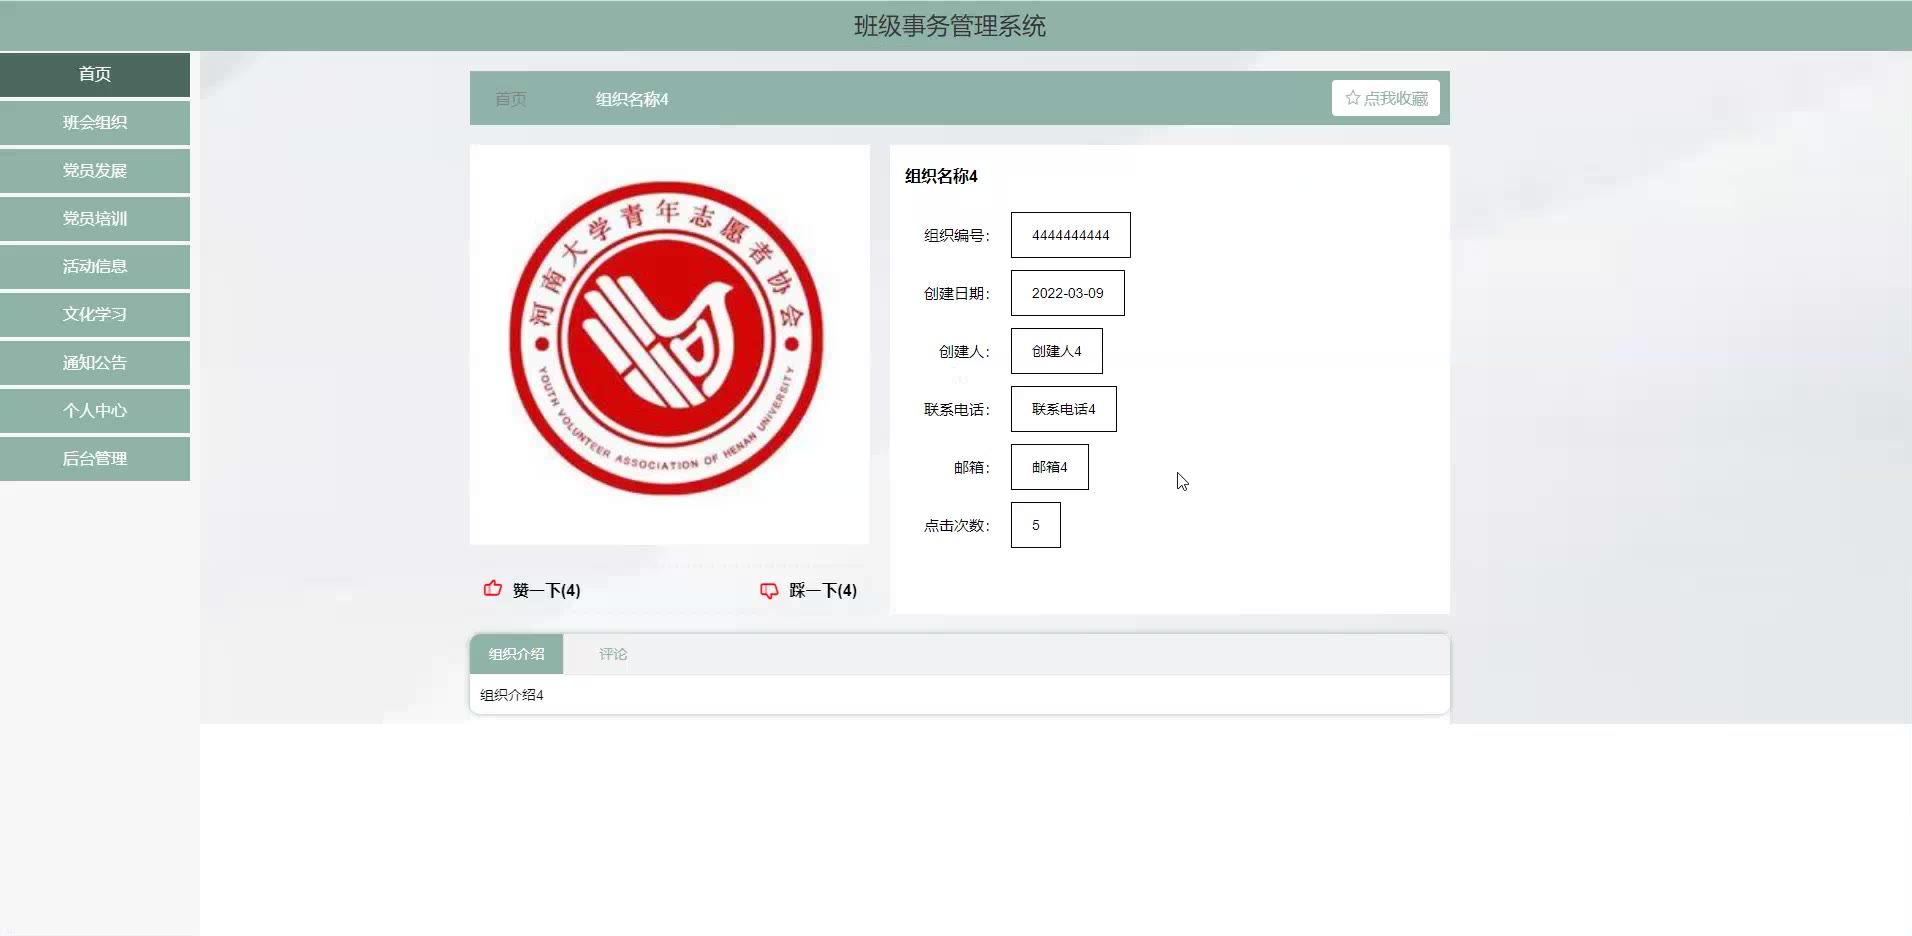Click the thumbs-up like icon

(x=493, y=589)
